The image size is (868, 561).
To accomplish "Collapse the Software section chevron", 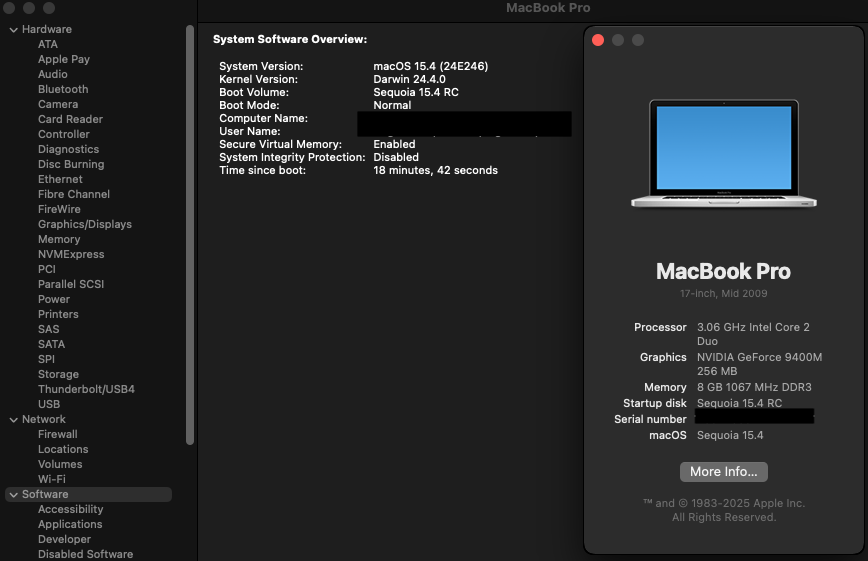I will (x=13, y=495).
